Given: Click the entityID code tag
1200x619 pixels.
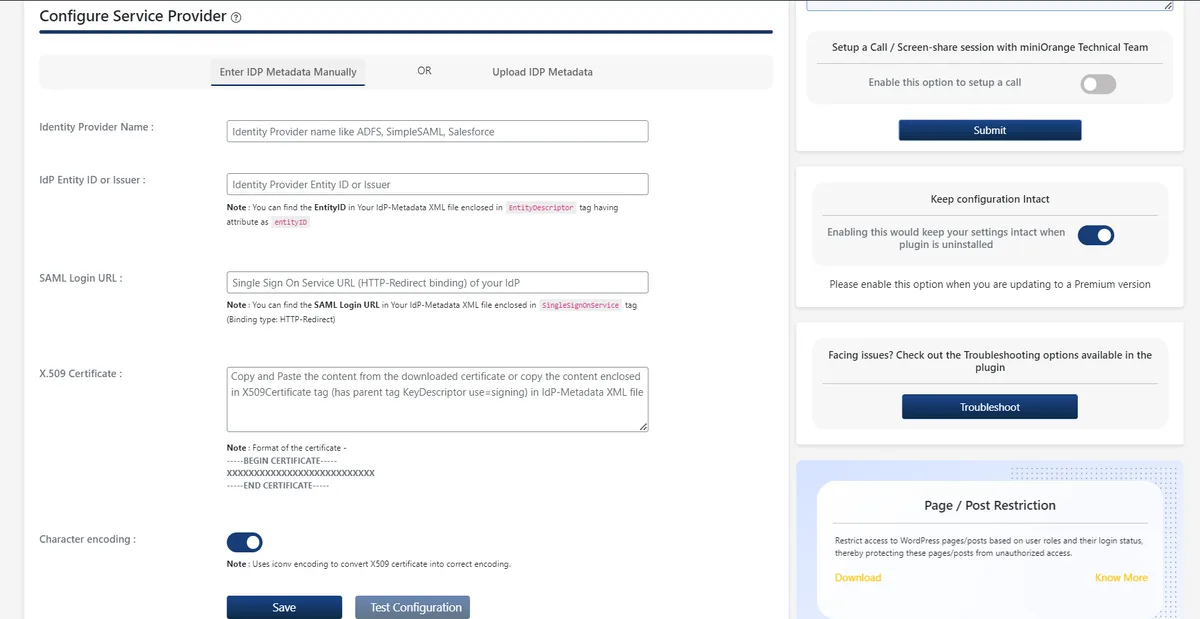Looking at the screenshot, I should 291,222.
